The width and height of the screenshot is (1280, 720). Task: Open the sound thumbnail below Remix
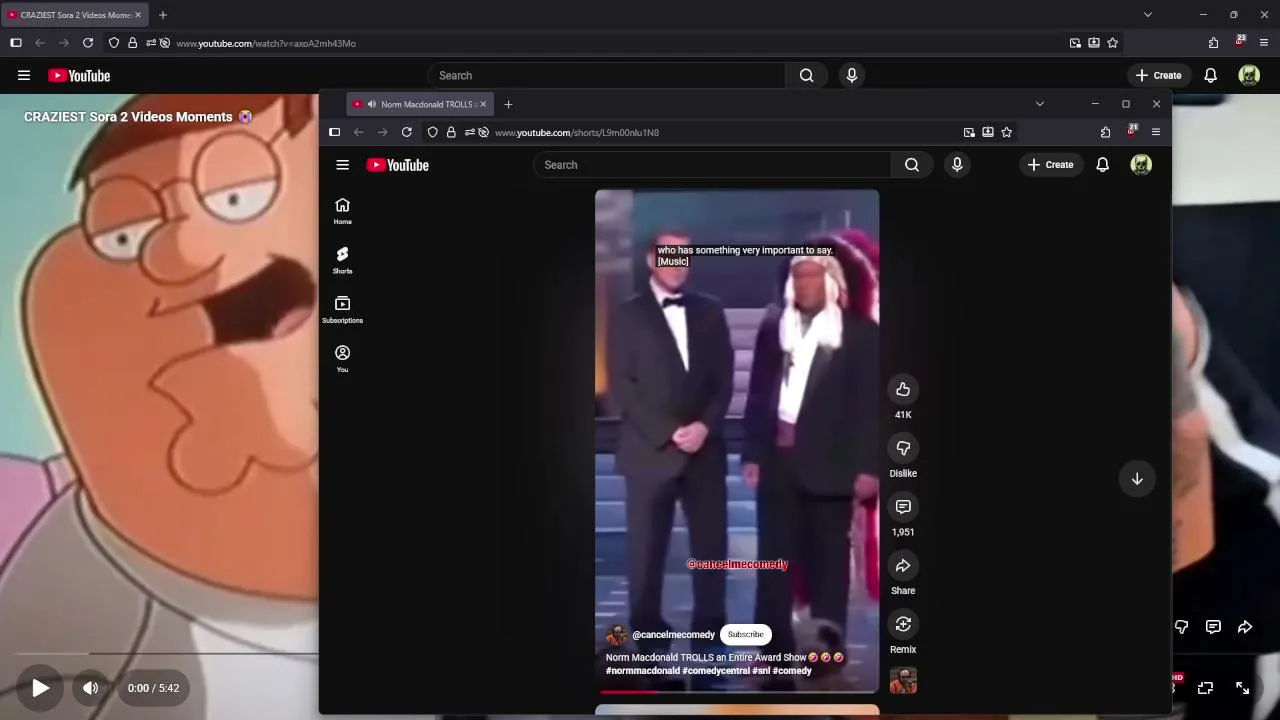coord(903,681)
